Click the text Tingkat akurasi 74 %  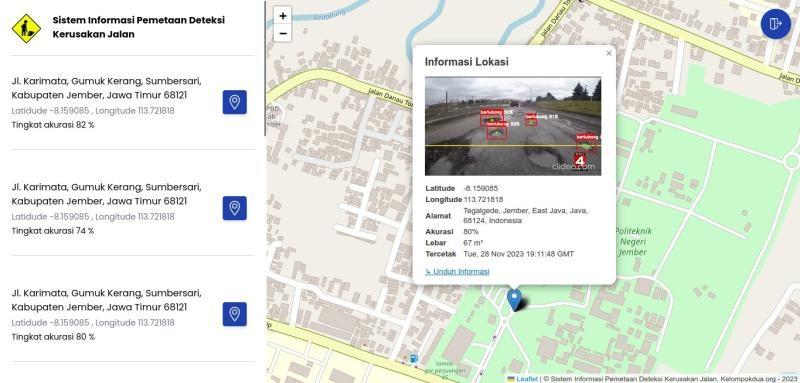pos(53,231)
